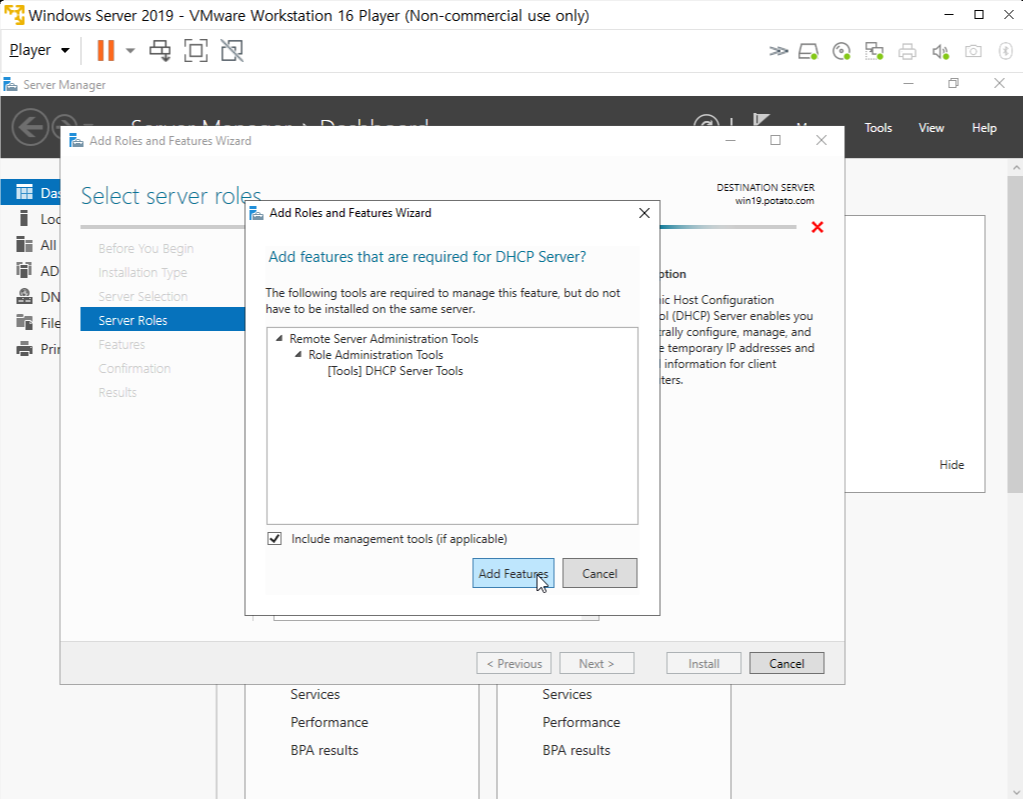
Task: Close the inner Add Features dialog
Action: click(644, 213)
